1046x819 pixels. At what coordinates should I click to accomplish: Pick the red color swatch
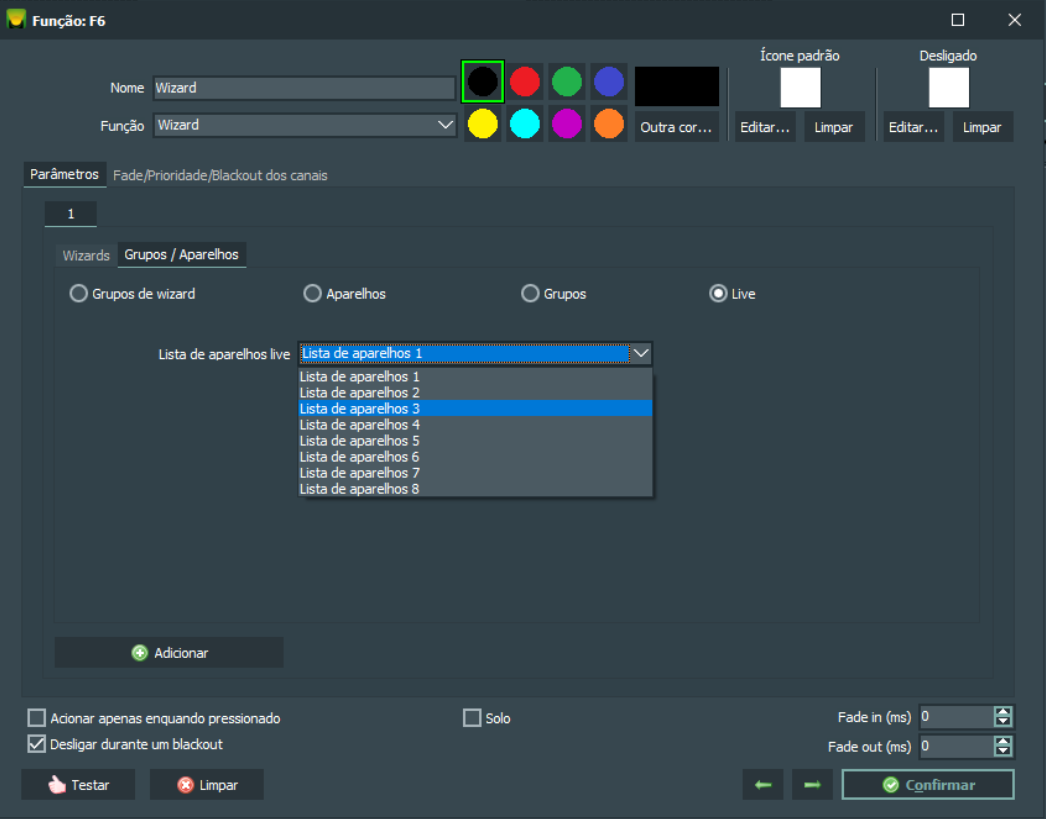525,81
